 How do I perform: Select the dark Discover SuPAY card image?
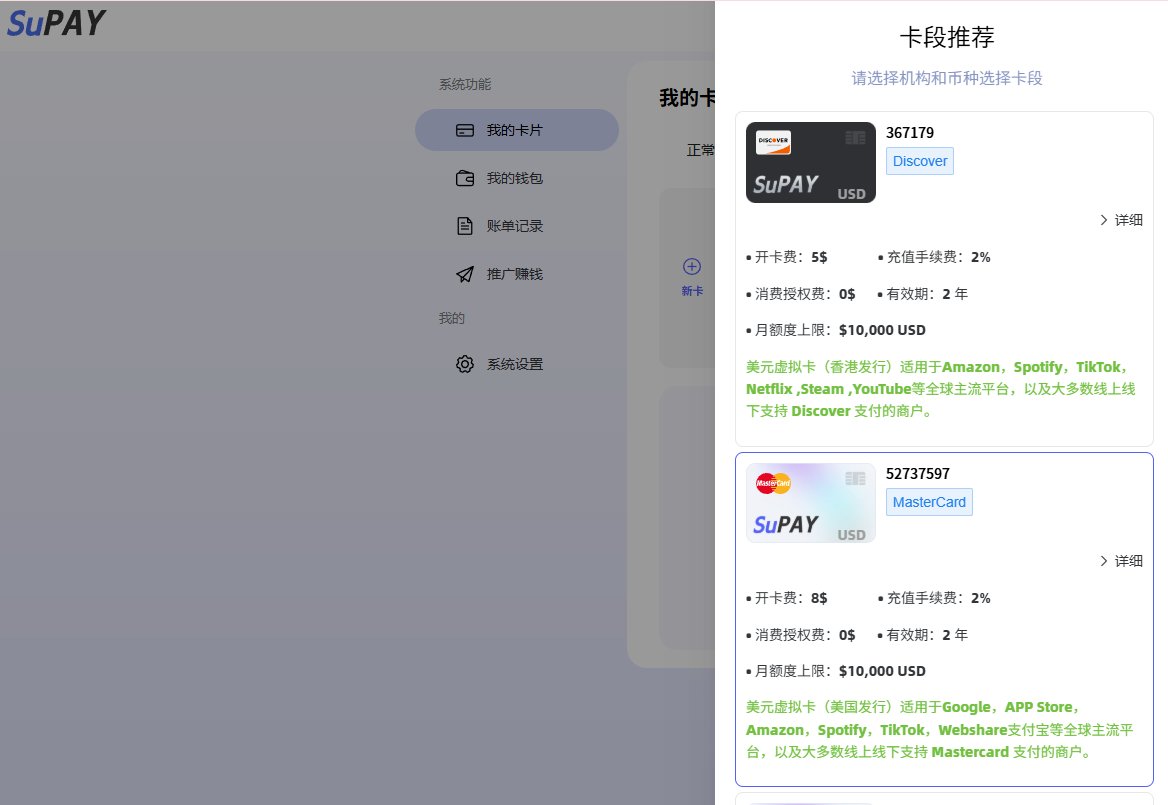(x=810, y=162)
